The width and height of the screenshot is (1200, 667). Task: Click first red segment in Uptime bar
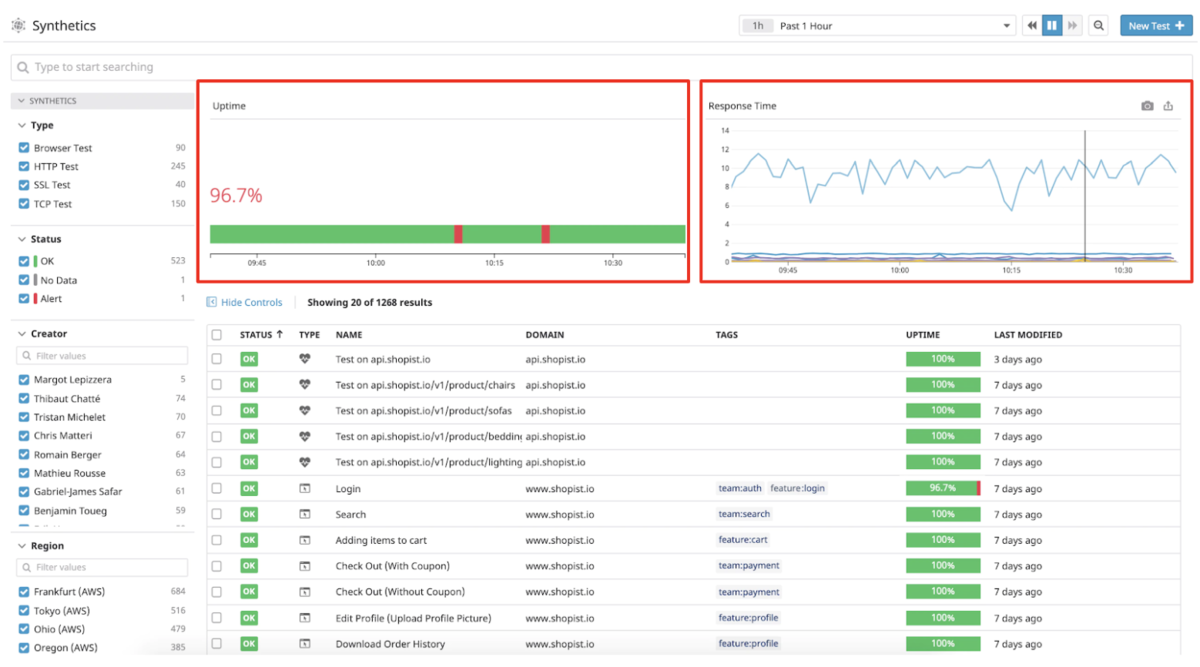point(458,234)
